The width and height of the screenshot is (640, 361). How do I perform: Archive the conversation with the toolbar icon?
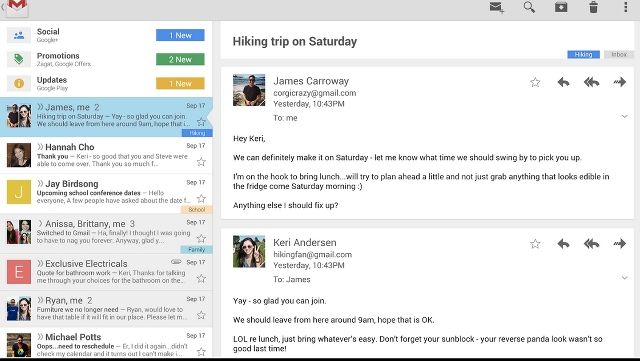[x=561, y=7]
